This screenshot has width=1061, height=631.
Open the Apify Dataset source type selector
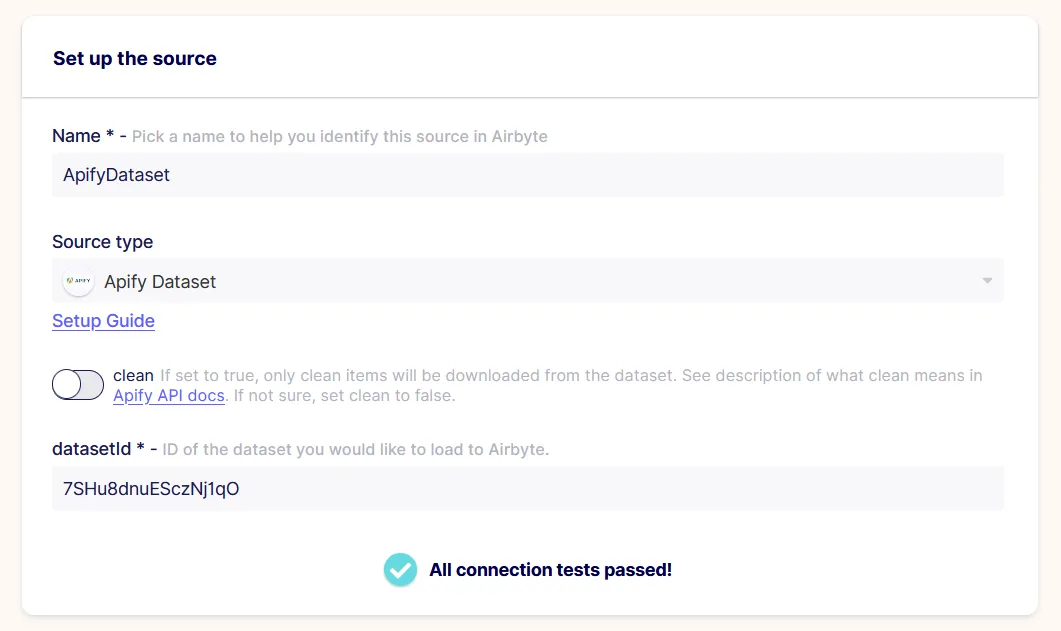coord(528,281)
